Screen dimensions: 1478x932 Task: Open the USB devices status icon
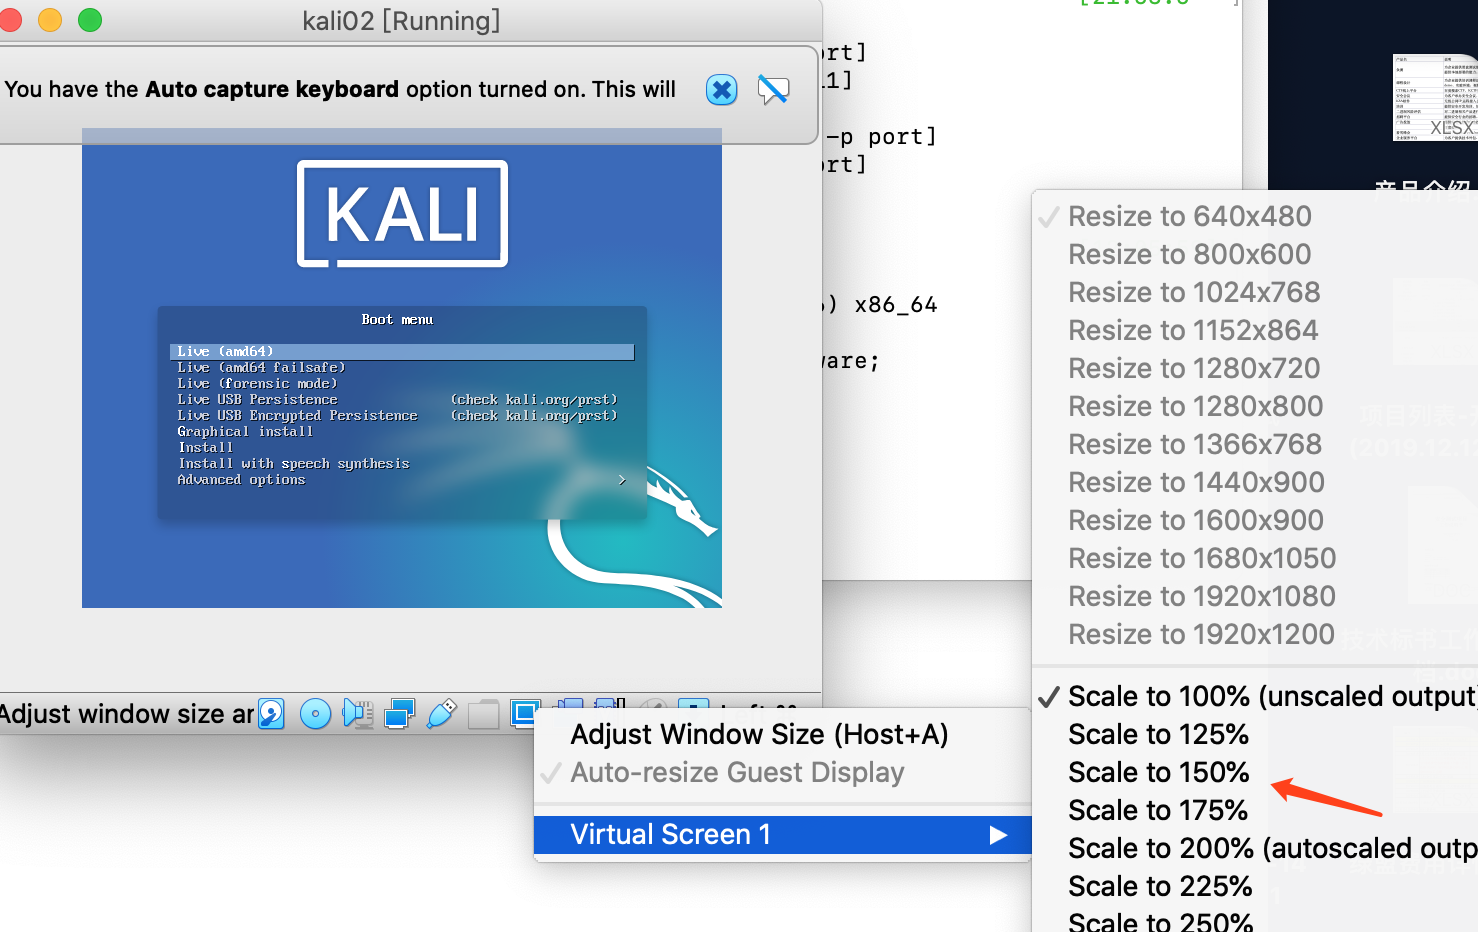441,713
